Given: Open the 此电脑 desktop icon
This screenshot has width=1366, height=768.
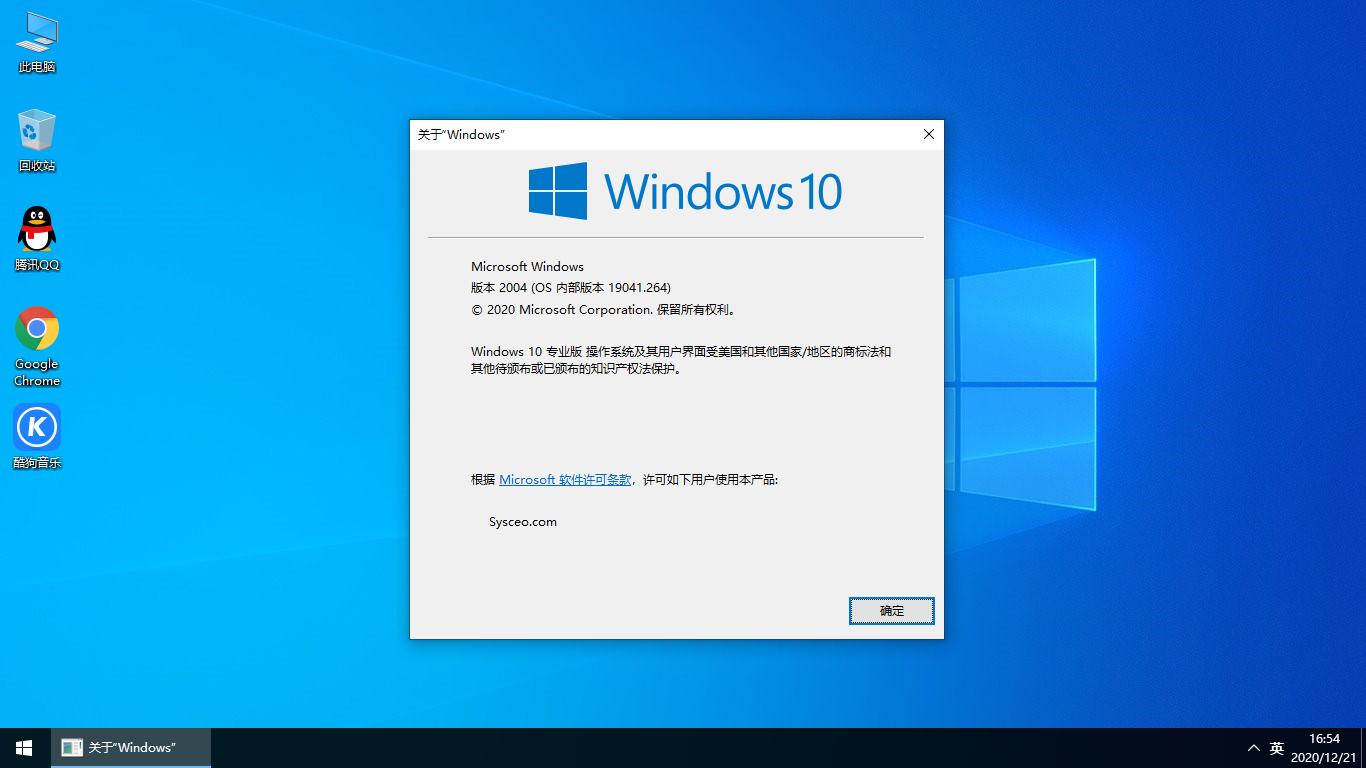Looking at the screenshot, I should click(x=37, y=43).
